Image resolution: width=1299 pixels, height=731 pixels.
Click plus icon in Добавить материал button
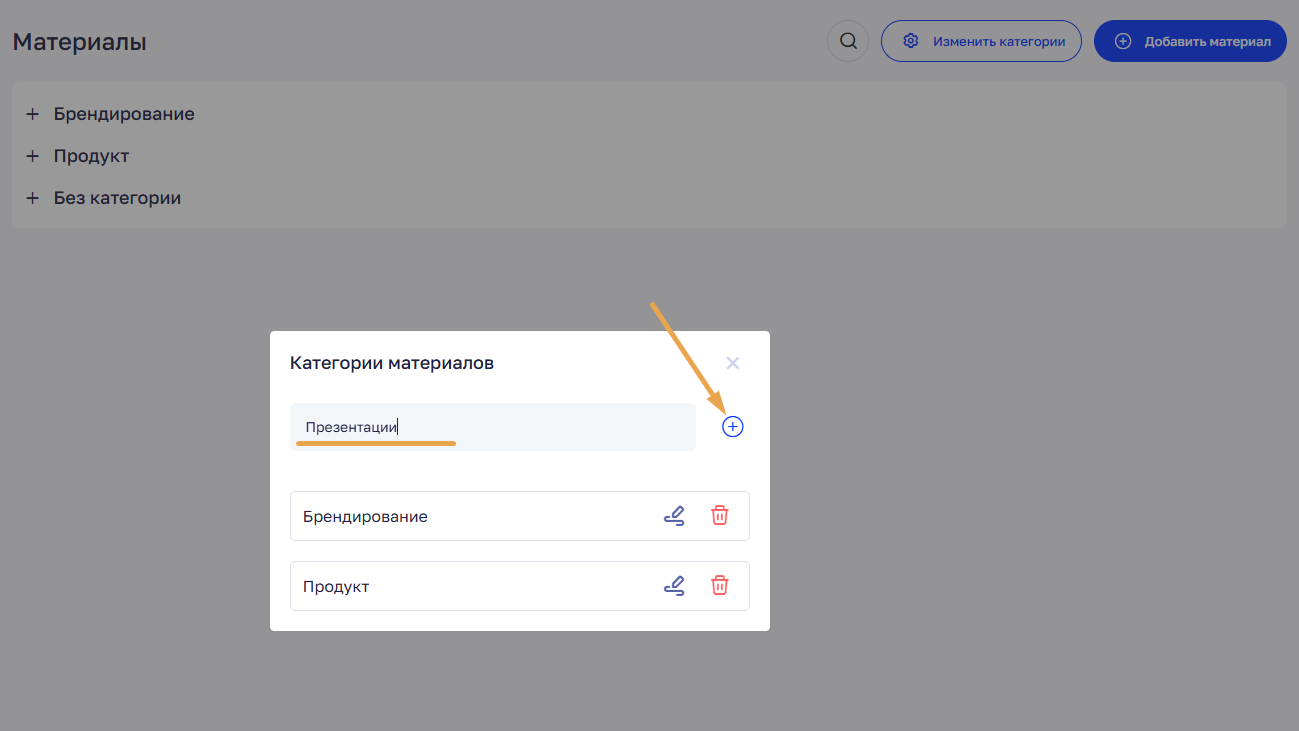[1123, 42]
